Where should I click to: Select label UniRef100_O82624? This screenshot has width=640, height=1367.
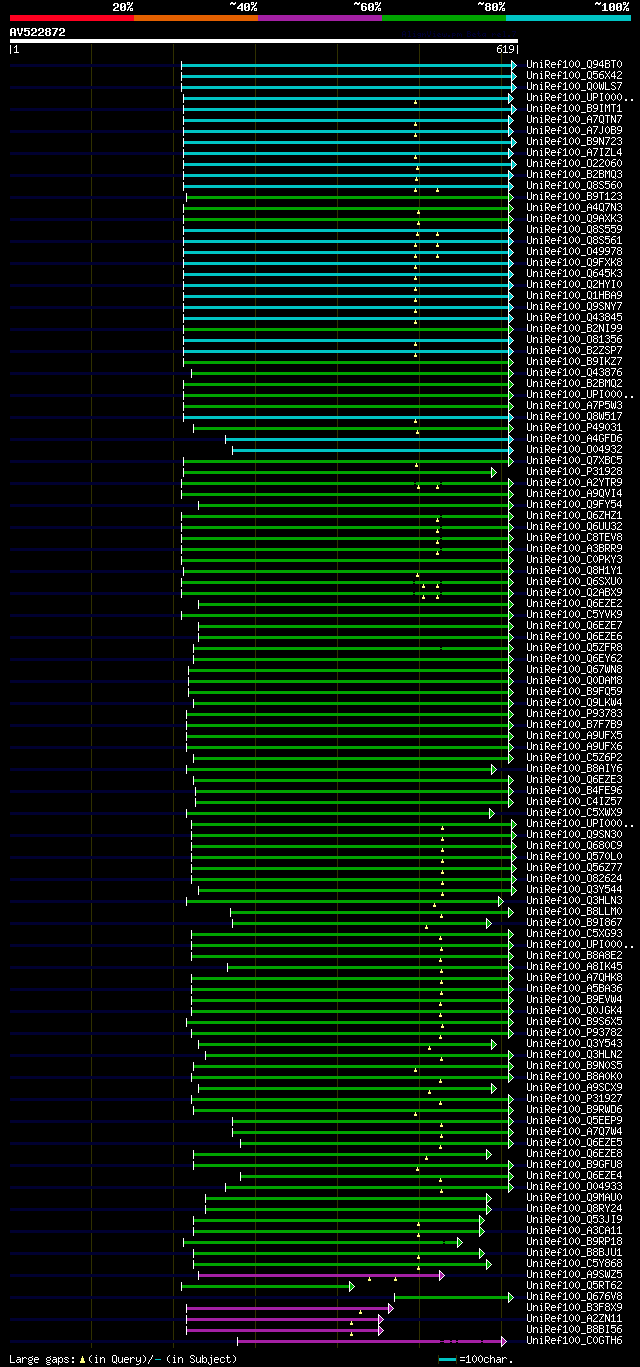coord(574,879)
